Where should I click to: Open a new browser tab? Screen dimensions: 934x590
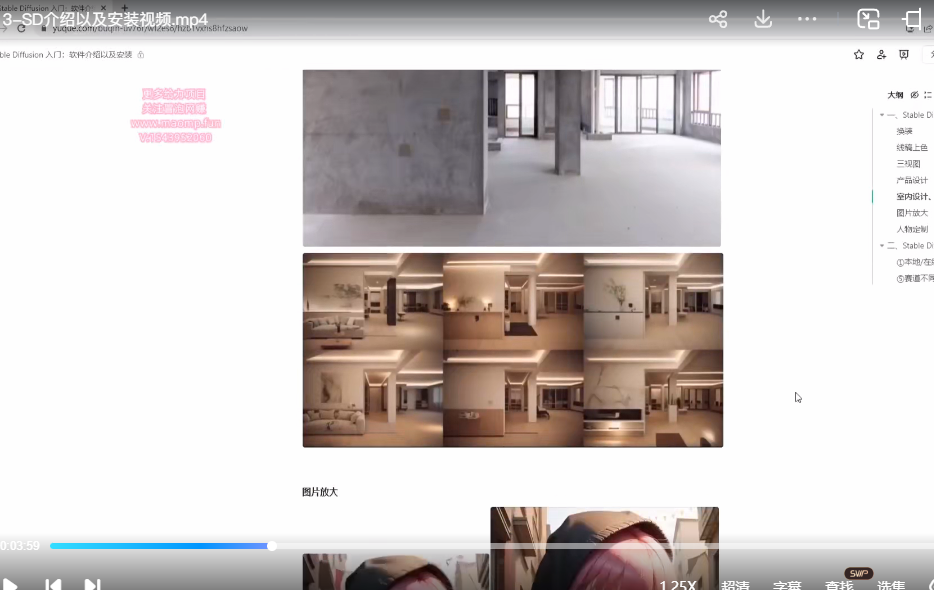(x=124, y=8)
